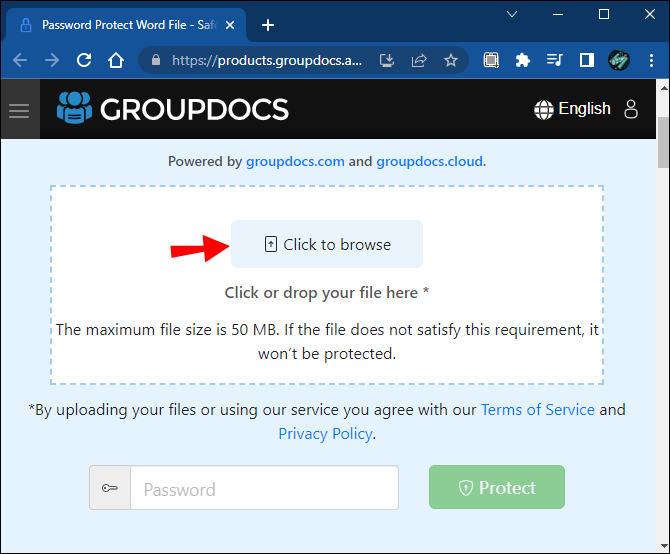Minimize the browser window
Screen dimensions: 670x554
coord(558,15)
